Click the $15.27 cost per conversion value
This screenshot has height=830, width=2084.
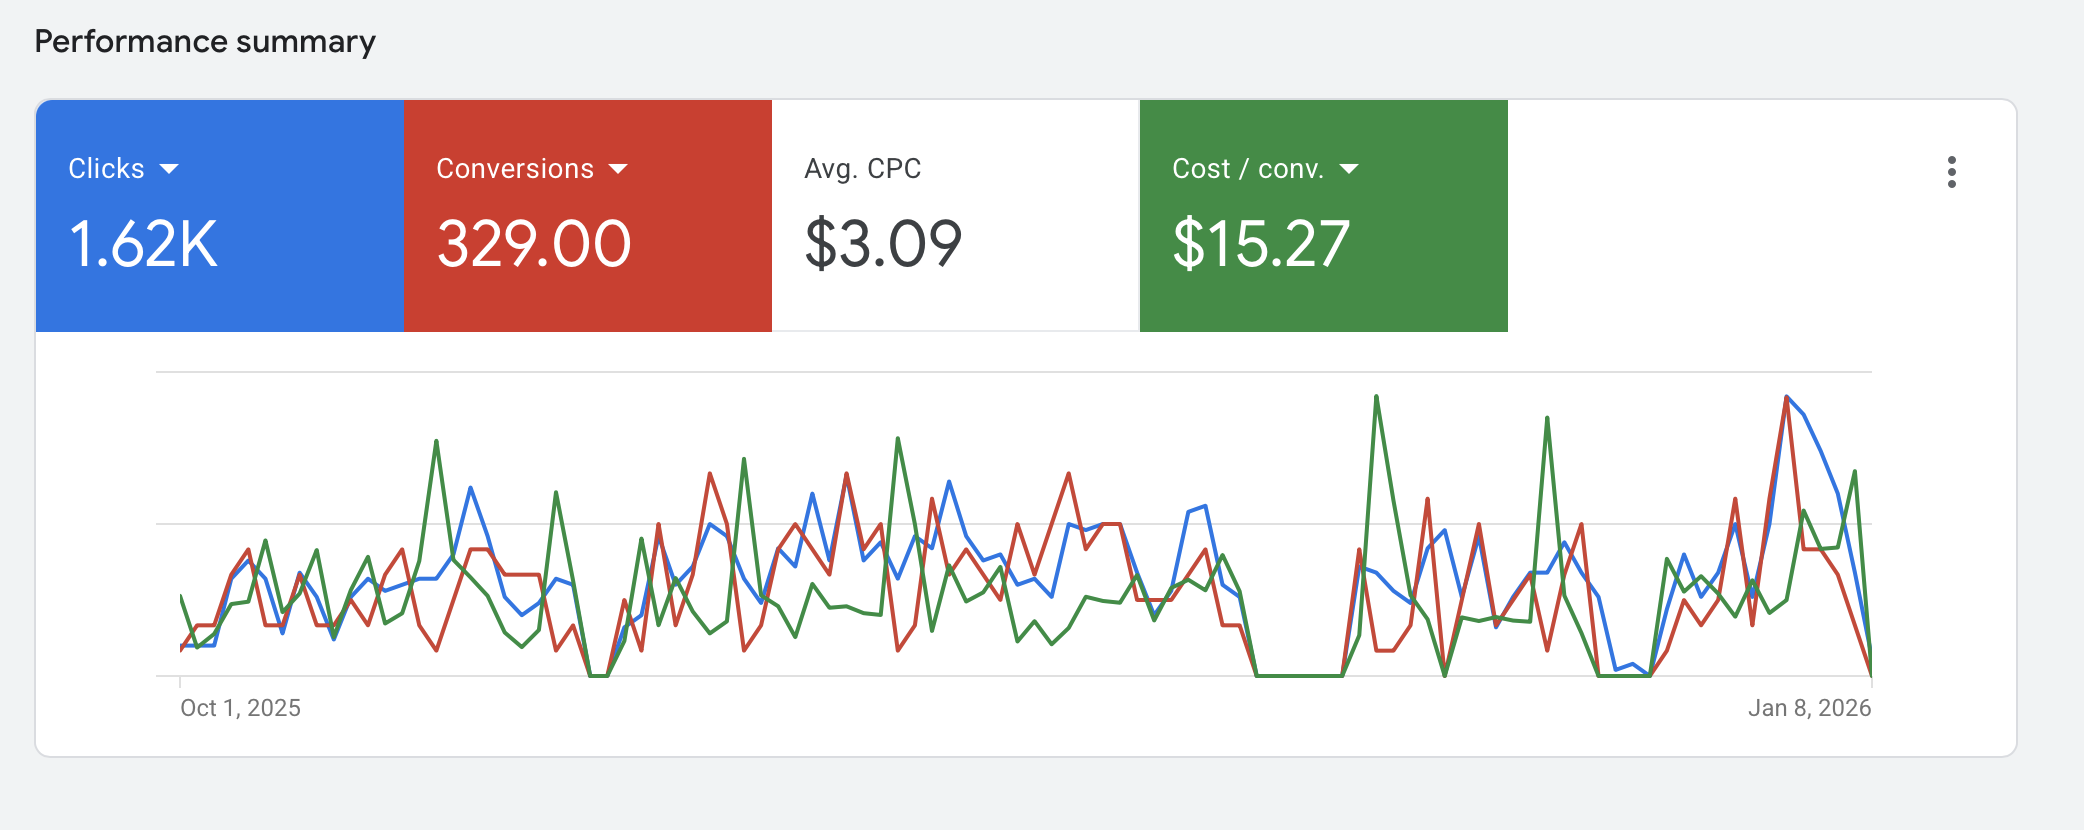point(1261,244)
